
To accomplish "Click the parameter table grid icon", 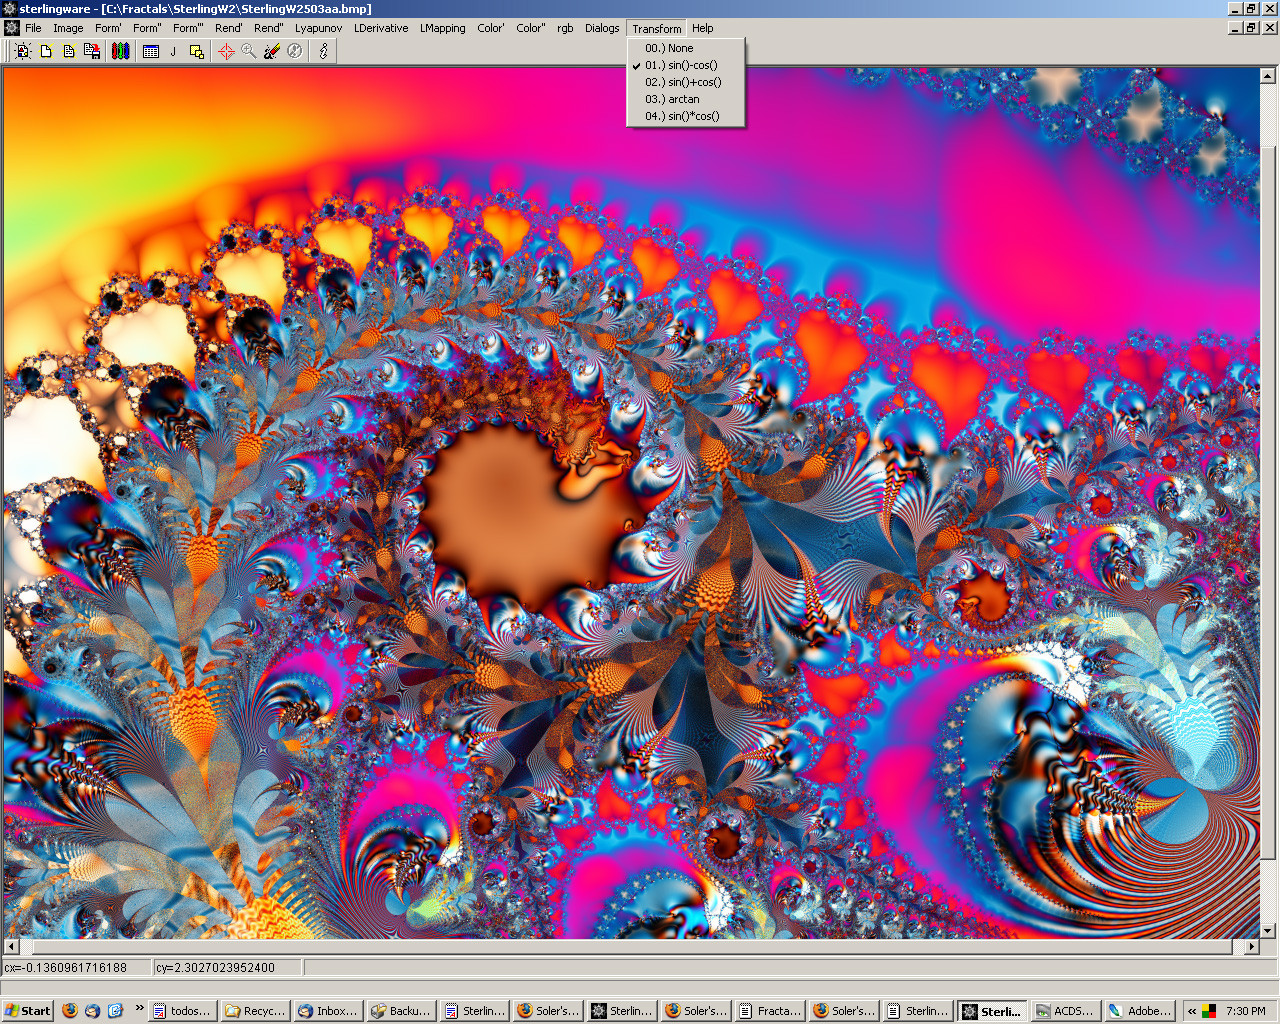I will click(x=151, y=51).
